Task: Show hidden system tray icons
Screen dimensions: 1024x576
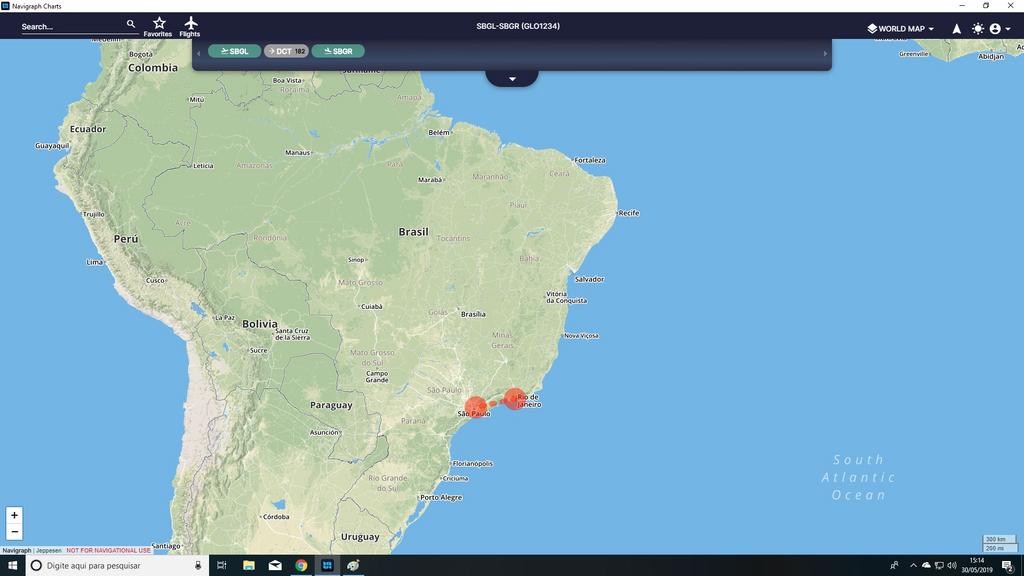Action: coord(913,566)
